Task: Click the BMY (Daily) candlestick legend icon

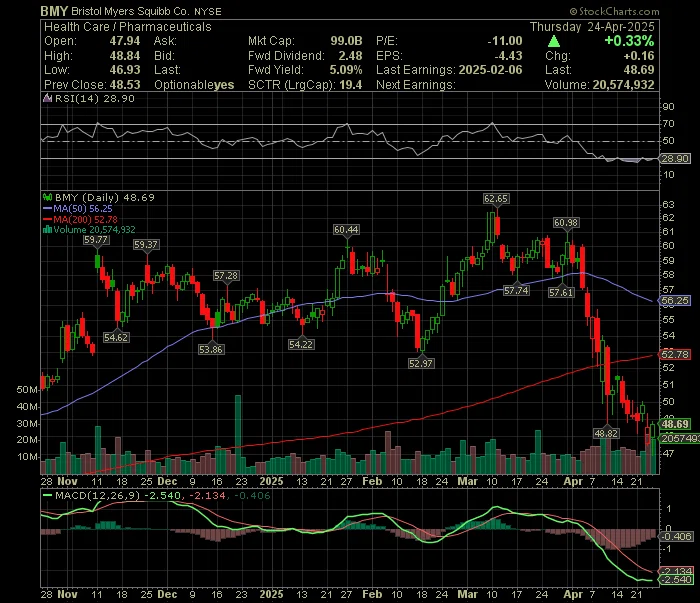Action: (x=47, y=197)
